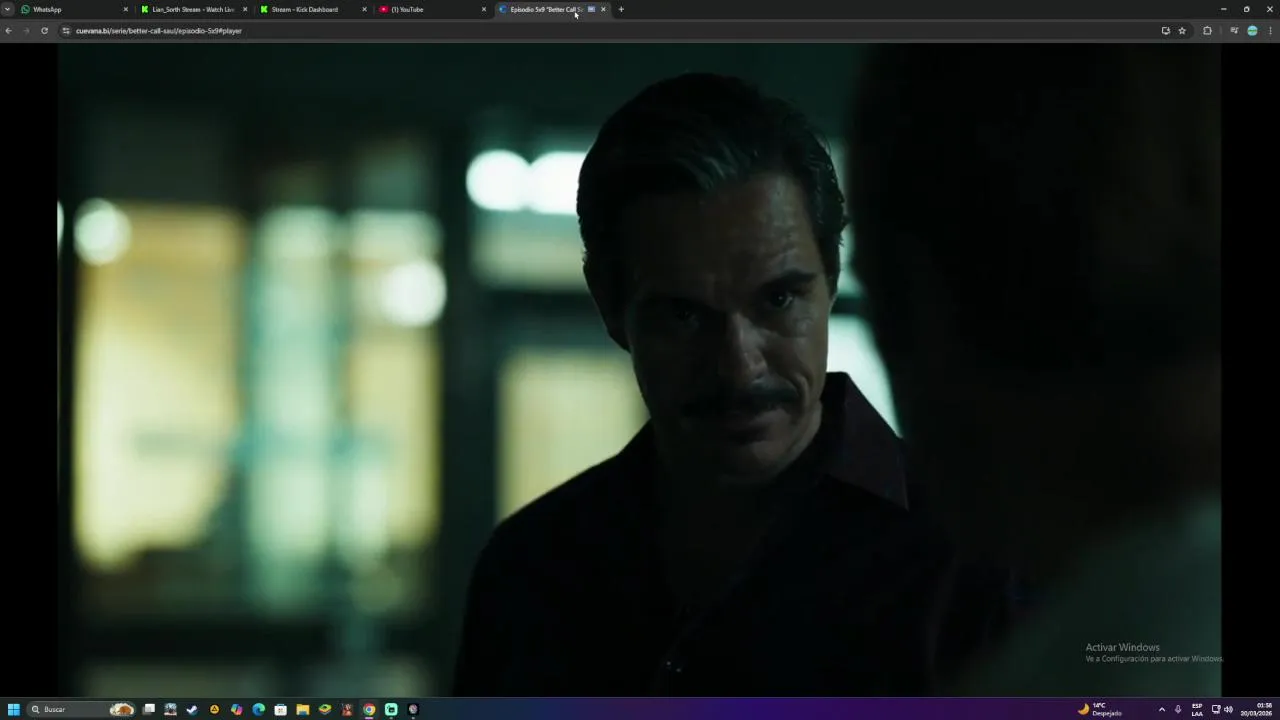
Task: Click the Buscar taskbar search box
Action: coord(82,709)
